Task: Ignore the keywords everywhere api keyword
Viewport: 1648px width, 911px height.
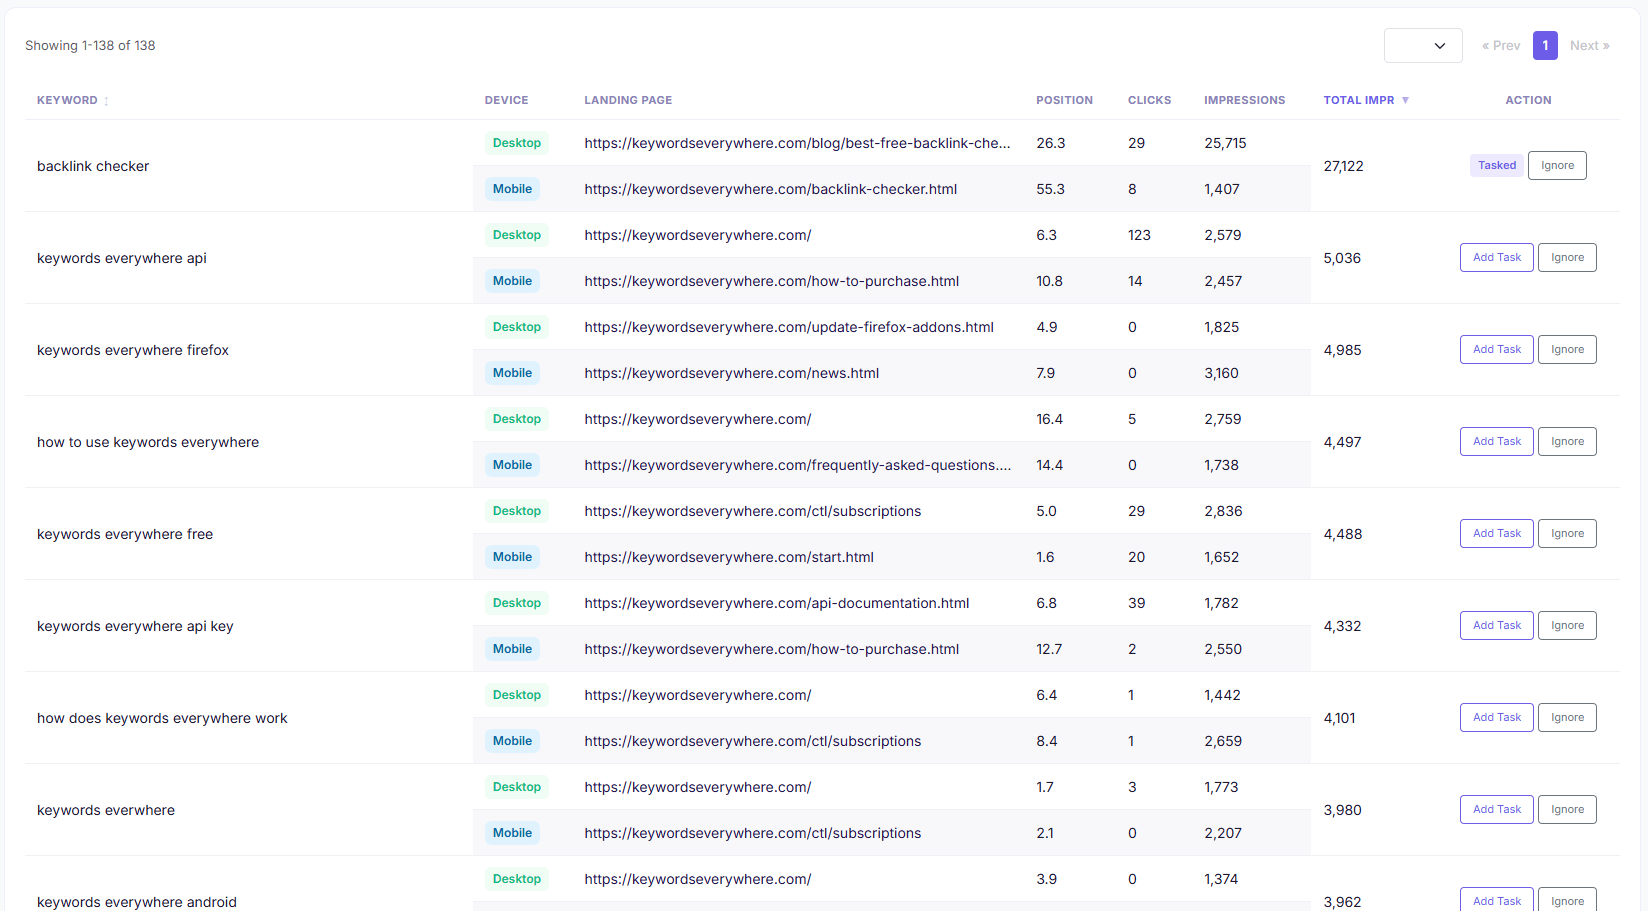Action: 1567,257
